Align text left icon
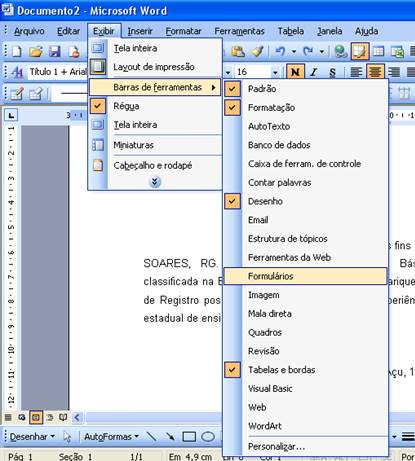This screenshot has width=415, height=461. pos(356,72)
